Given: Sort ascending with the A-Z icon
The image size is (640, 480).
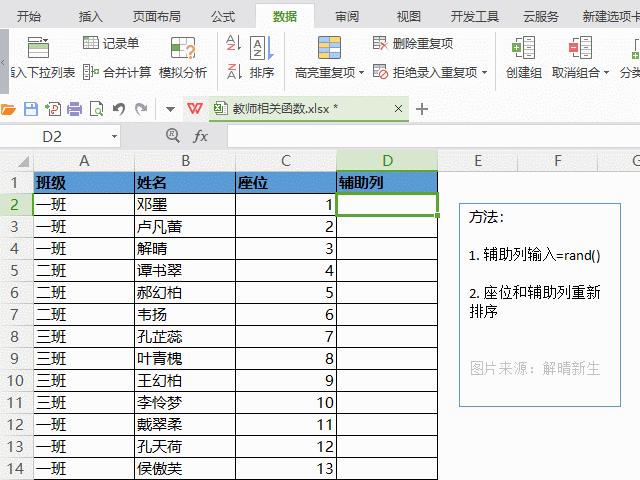Looking at the screenshot, I should click(234, 43).
